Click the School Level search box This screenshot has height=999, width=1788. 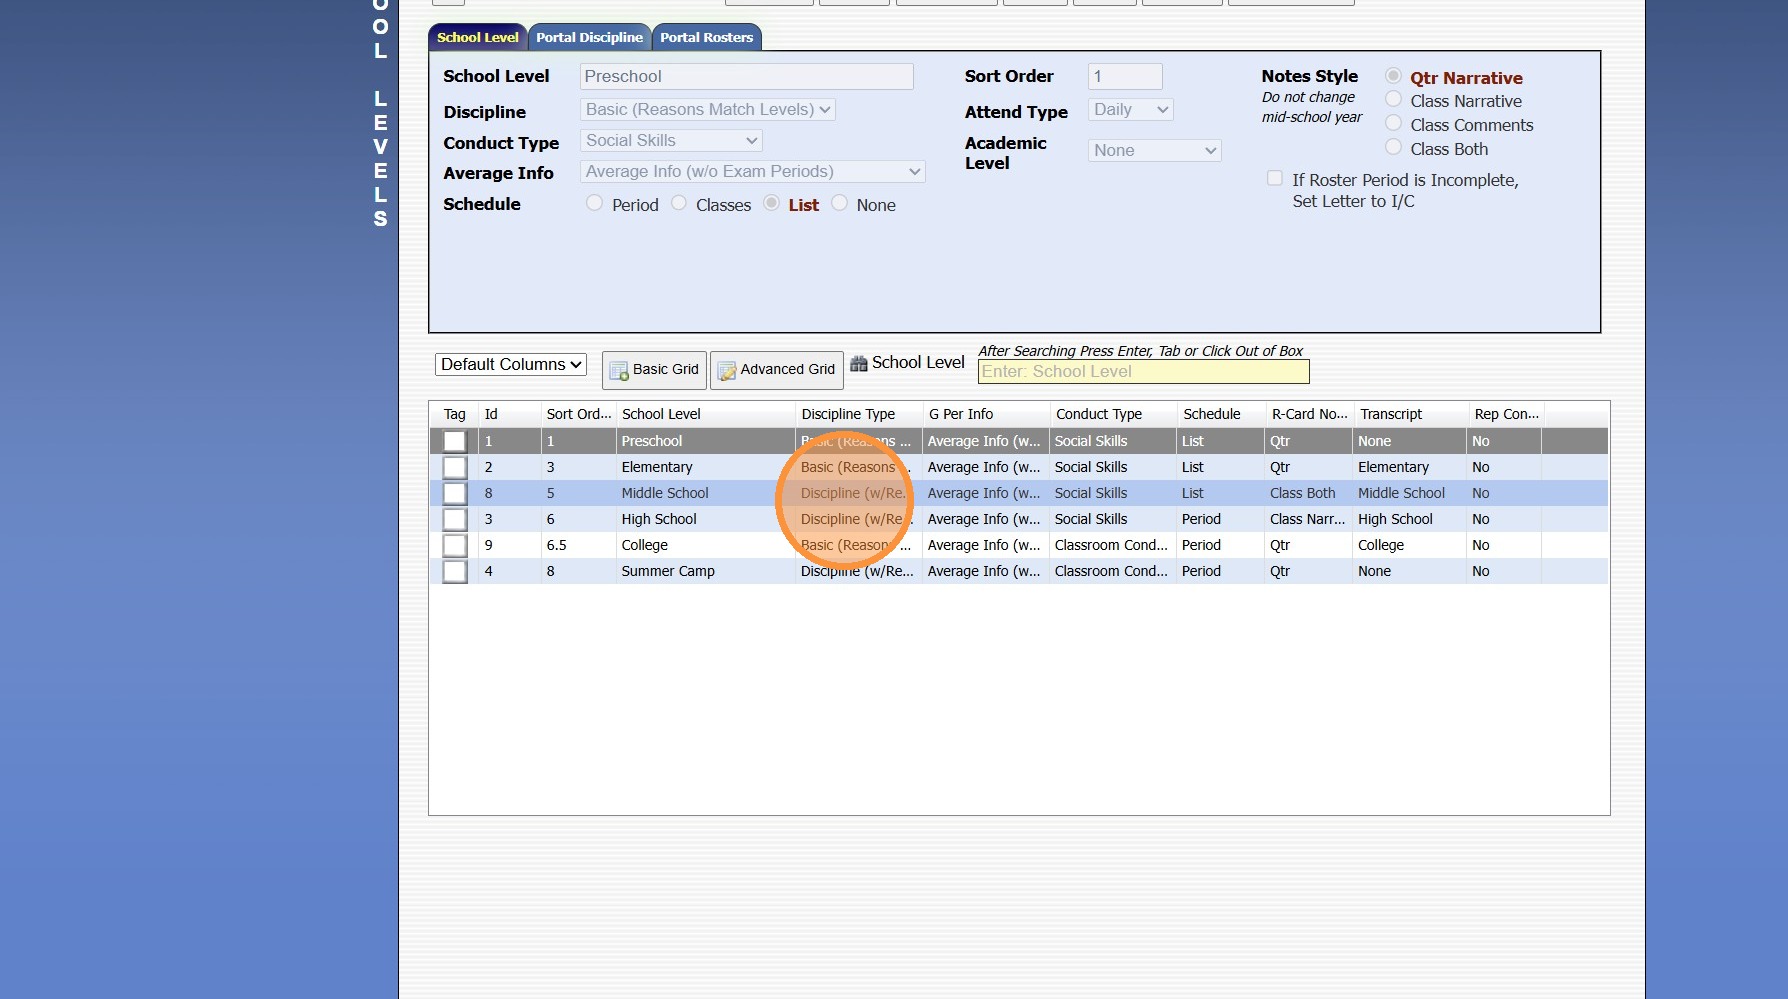pos(1143,372)
